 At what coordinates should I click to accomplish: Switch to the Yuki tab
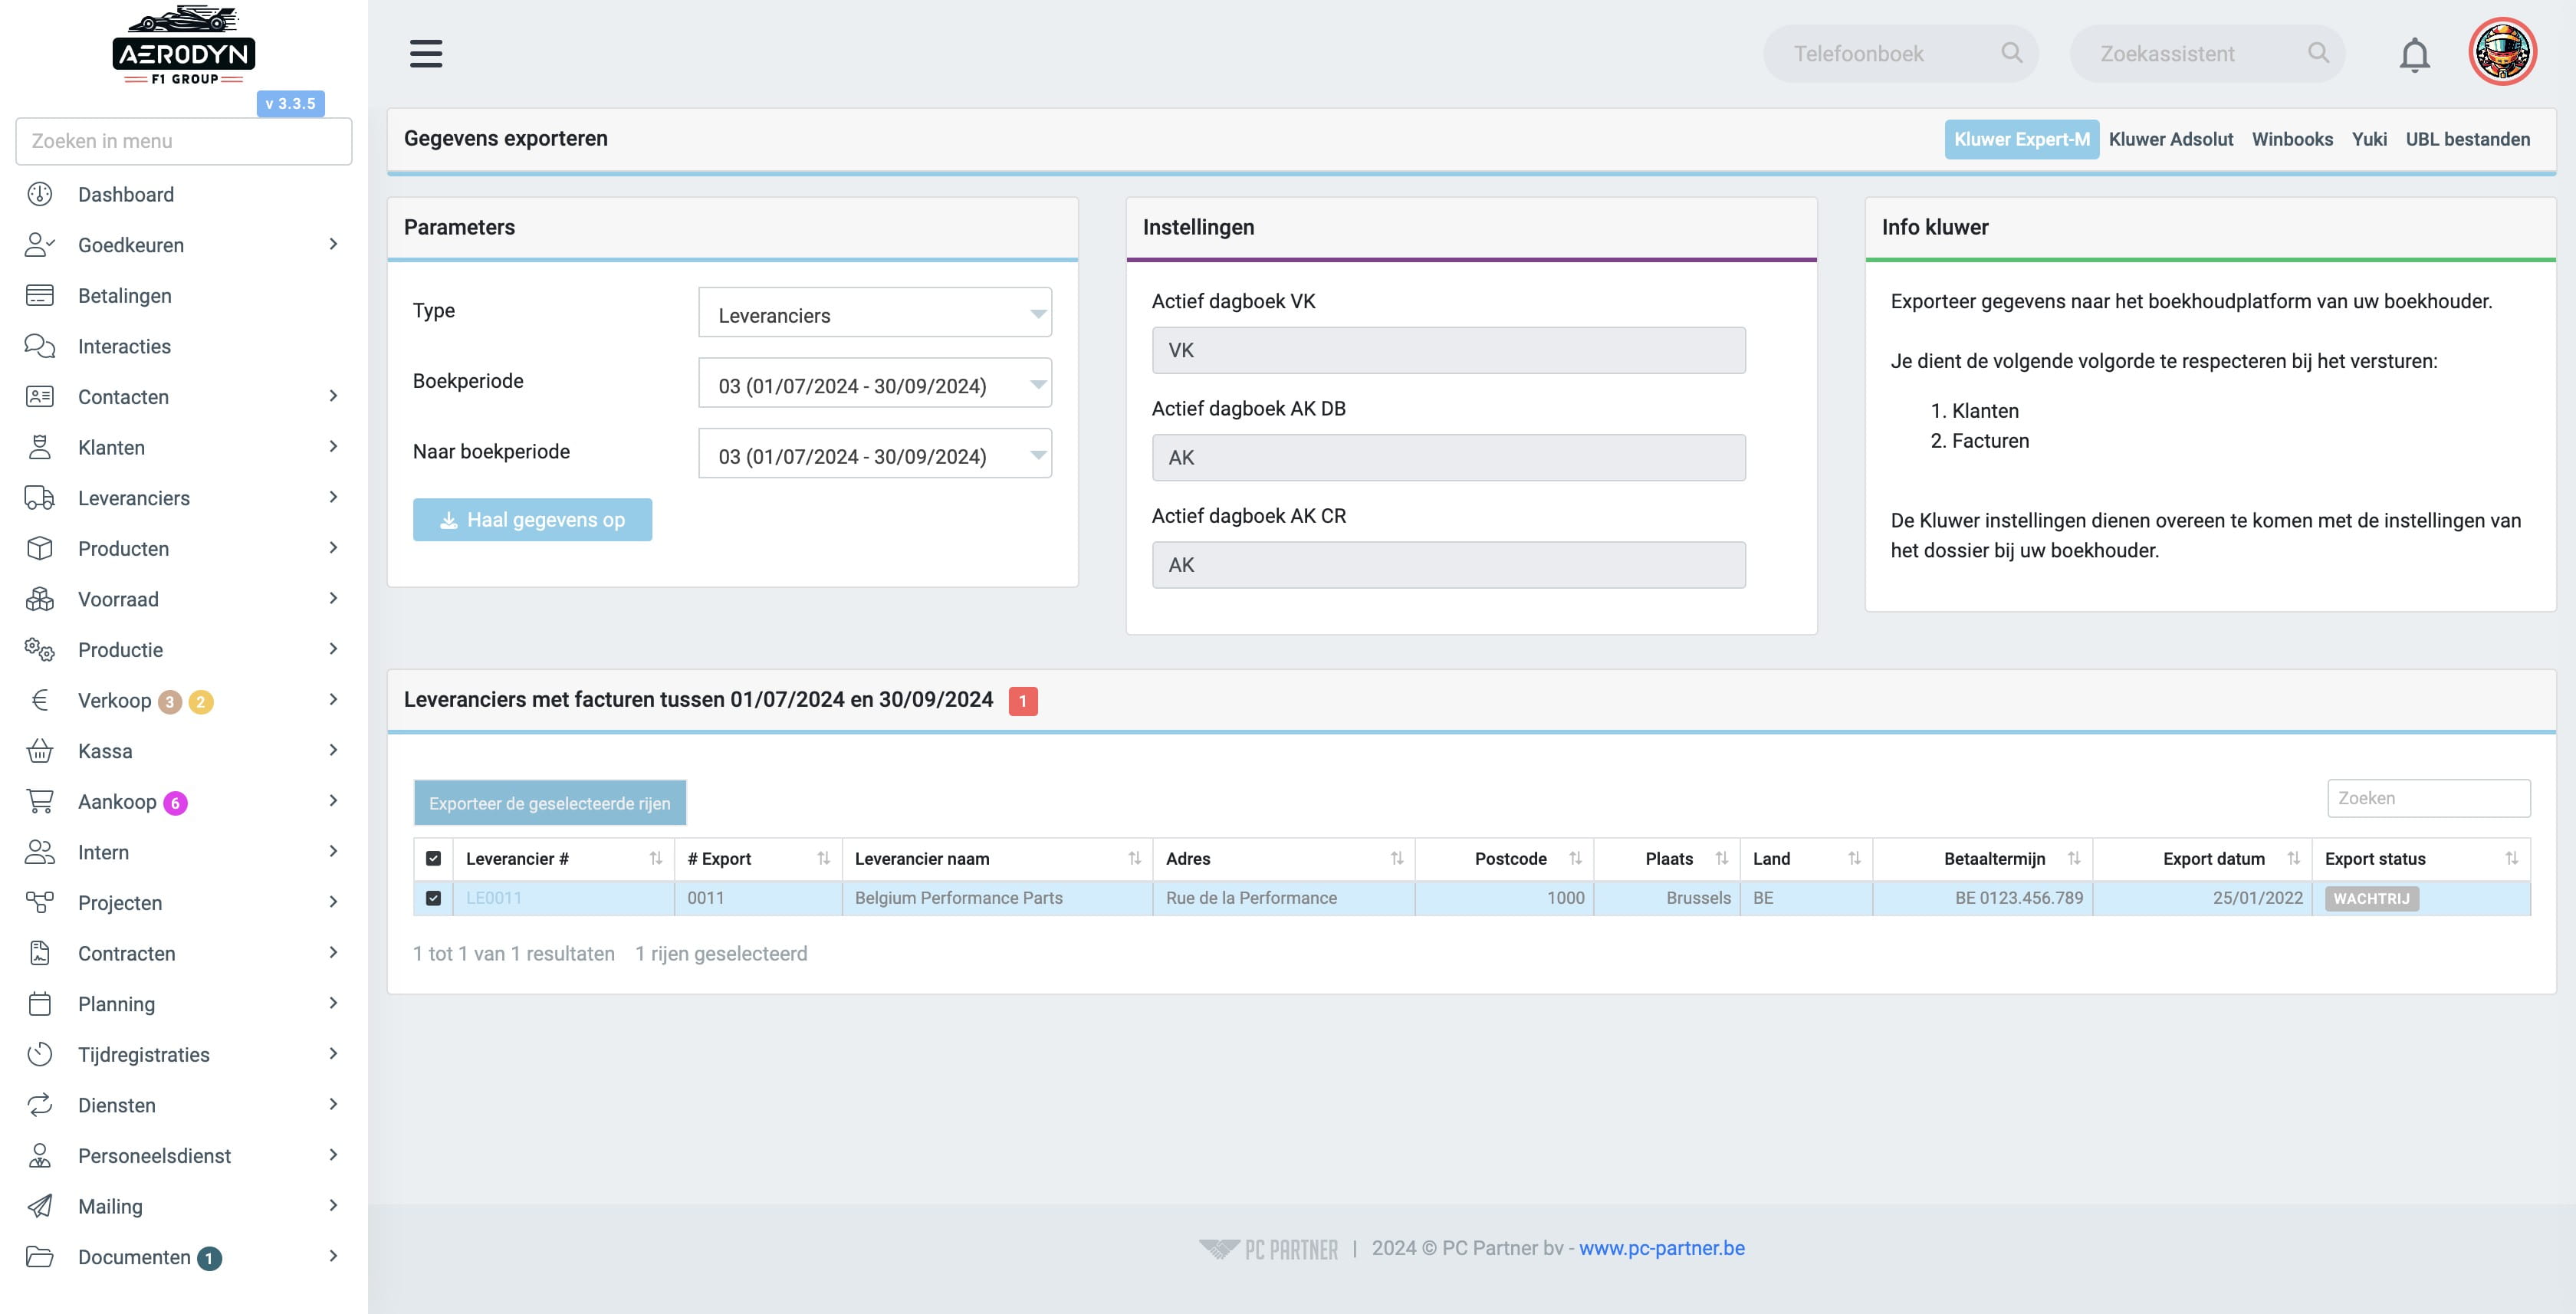(x=2369, y=139)
